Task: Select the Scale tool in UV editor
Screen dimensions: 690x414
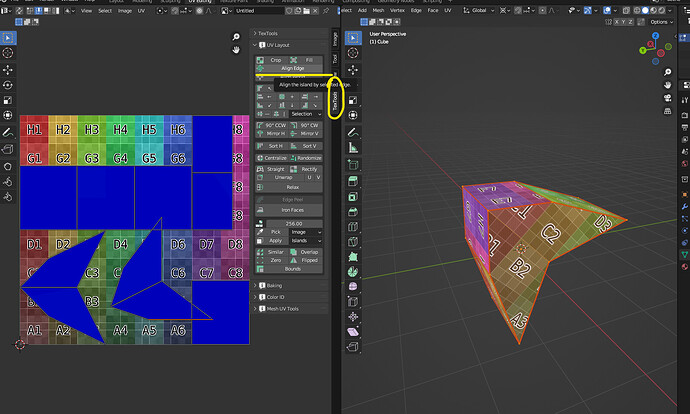Action: 8,100
